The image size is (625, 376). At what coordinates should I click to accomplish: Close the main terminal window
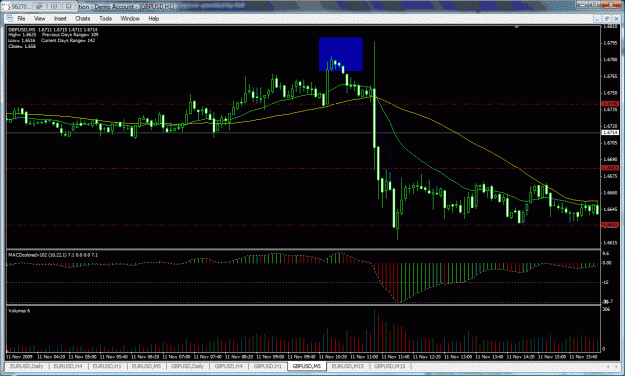click(611, 4)
